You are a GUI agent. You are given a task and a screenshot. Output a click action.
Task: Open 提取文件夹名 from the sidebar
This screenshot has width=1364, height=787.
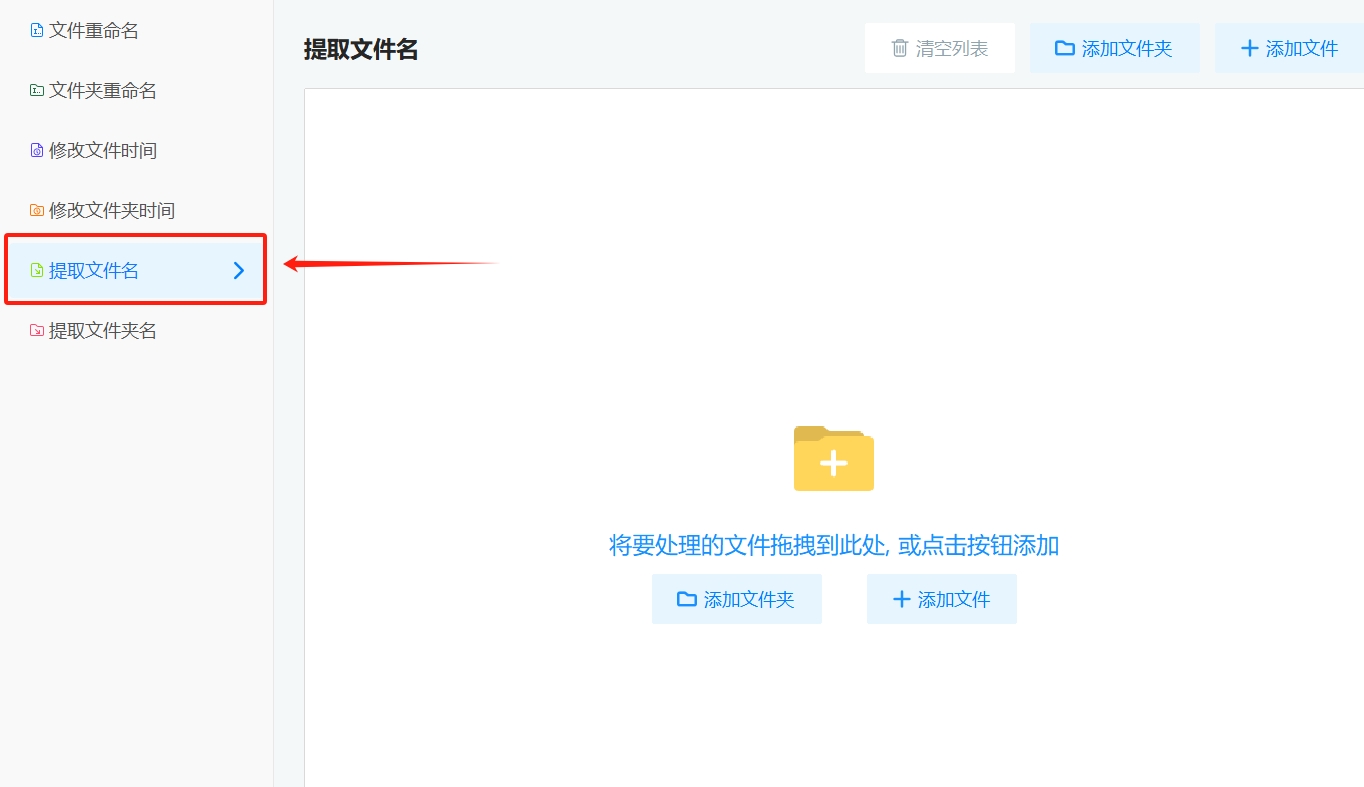click(103, 331)
